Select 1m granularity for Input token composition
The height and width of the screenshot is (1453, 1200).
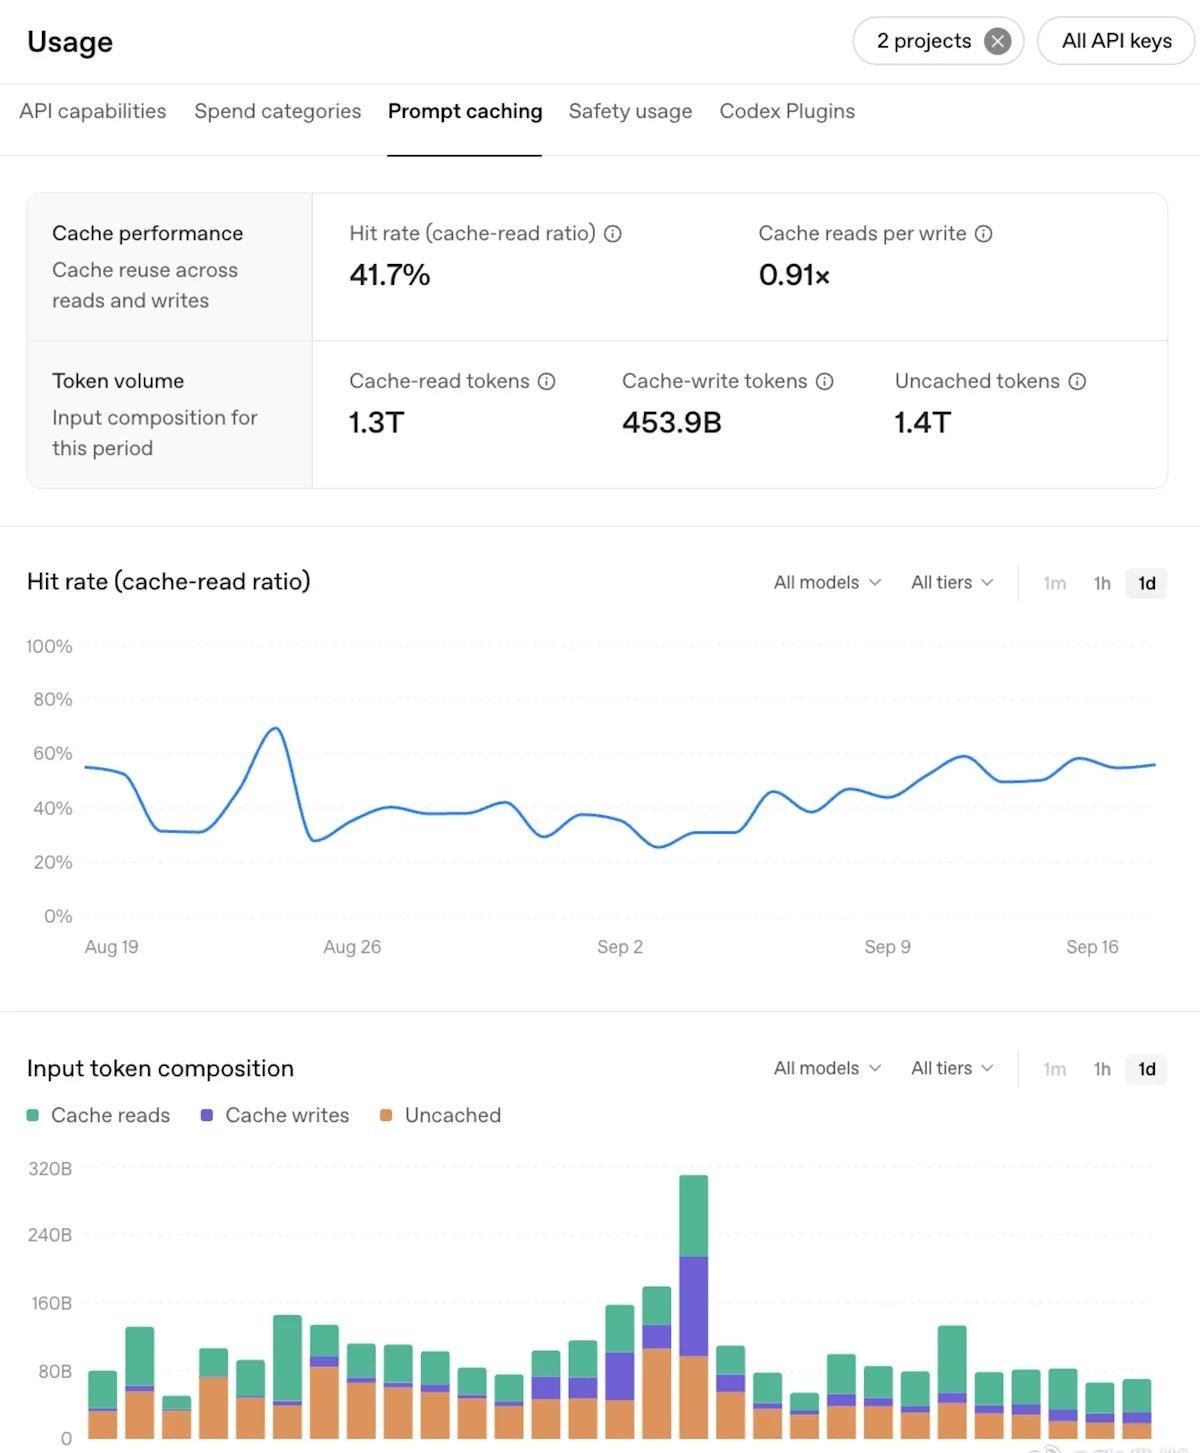click(1055, 1069)
